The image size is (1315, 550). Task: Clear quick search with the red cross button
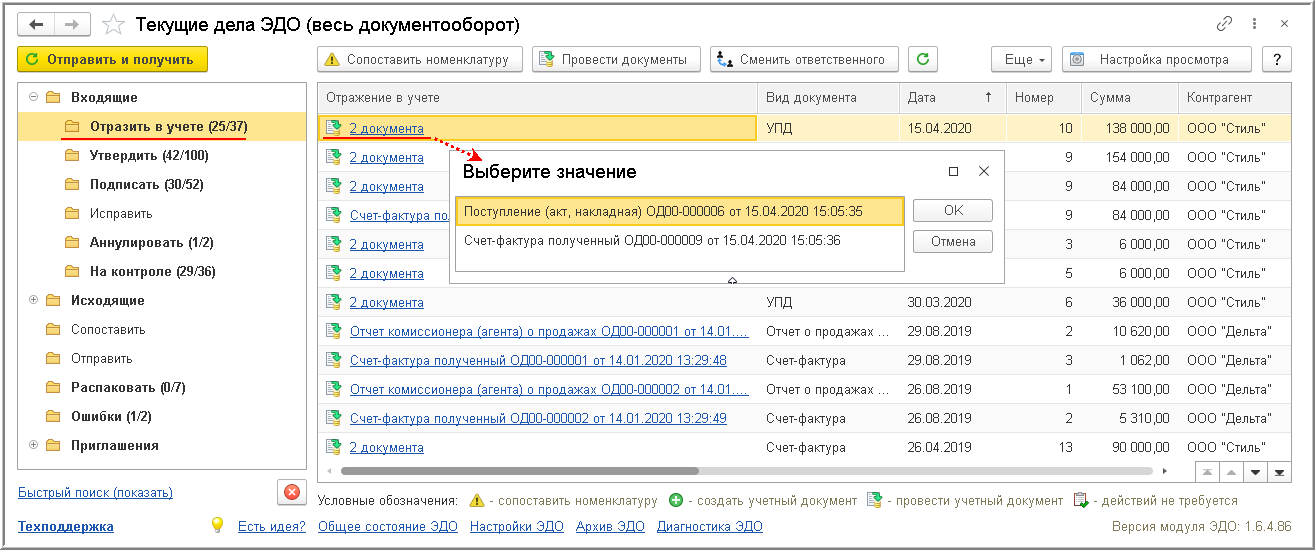pyautogui.click(x=291, y=492)
